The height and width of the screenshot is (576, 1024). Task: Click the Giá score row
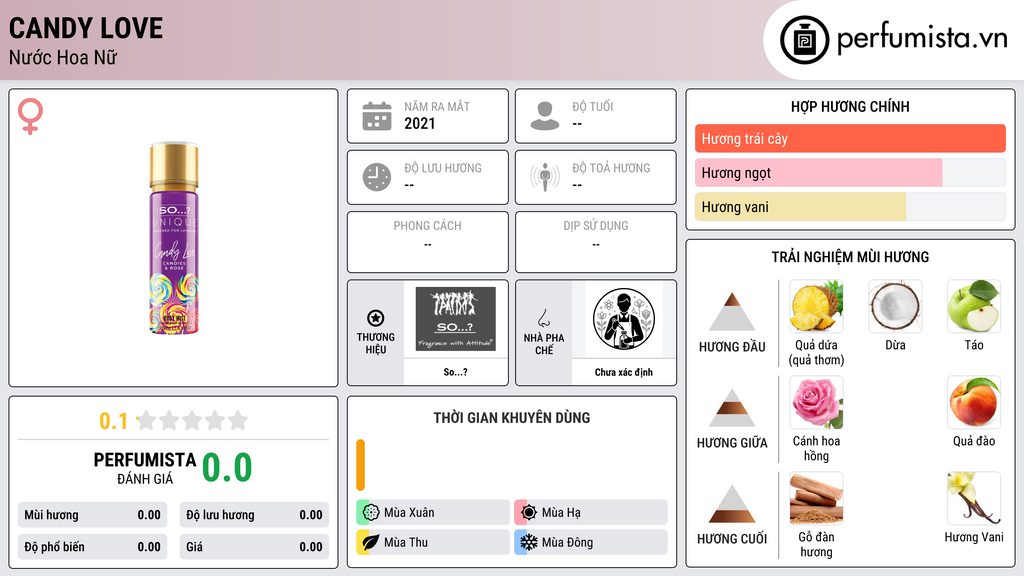[x=254, y=547]
